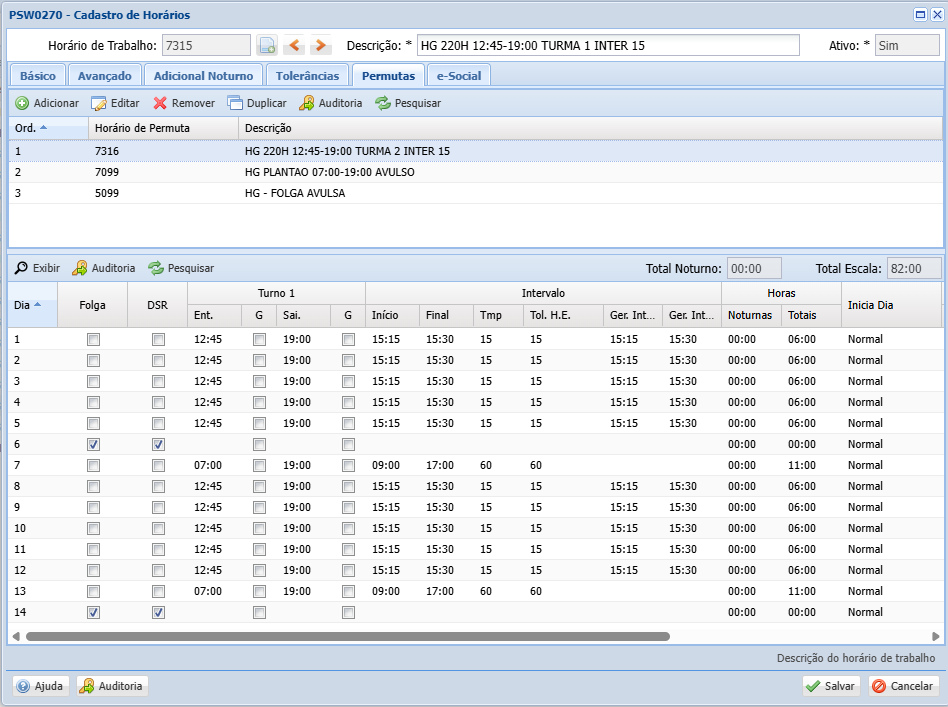Click the Descrição text field
The height and width of the screenshot is (707, 948).
pos(608,45)
